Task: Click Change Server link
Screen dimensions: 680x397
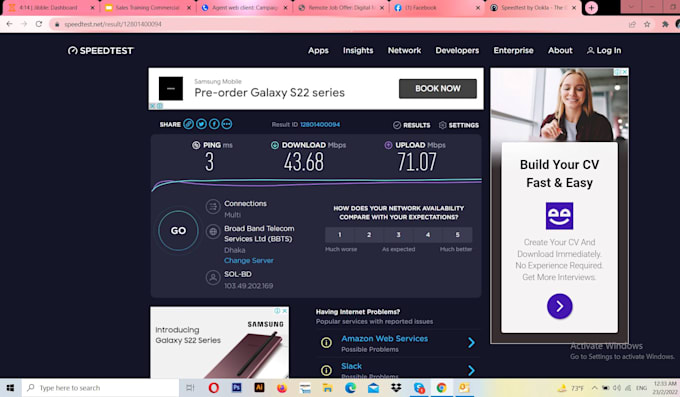Action: [248, 260]
